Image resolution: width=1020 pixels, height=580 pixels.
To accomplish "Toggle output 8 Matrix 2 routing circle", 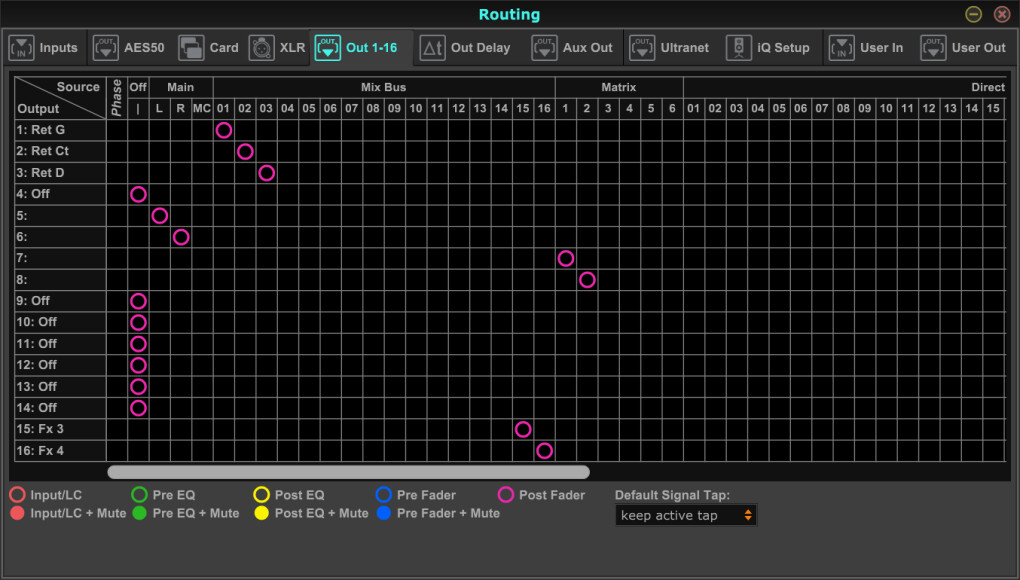I will [x=587, y=280].
